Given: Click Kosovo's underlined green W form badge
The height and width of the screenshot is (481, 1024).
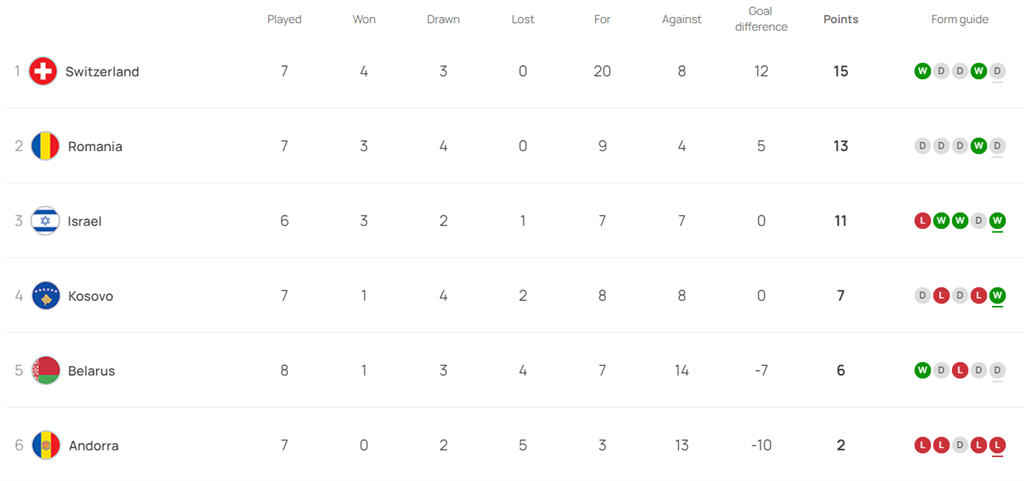Looking at the screenshot, I should [997, 295].
